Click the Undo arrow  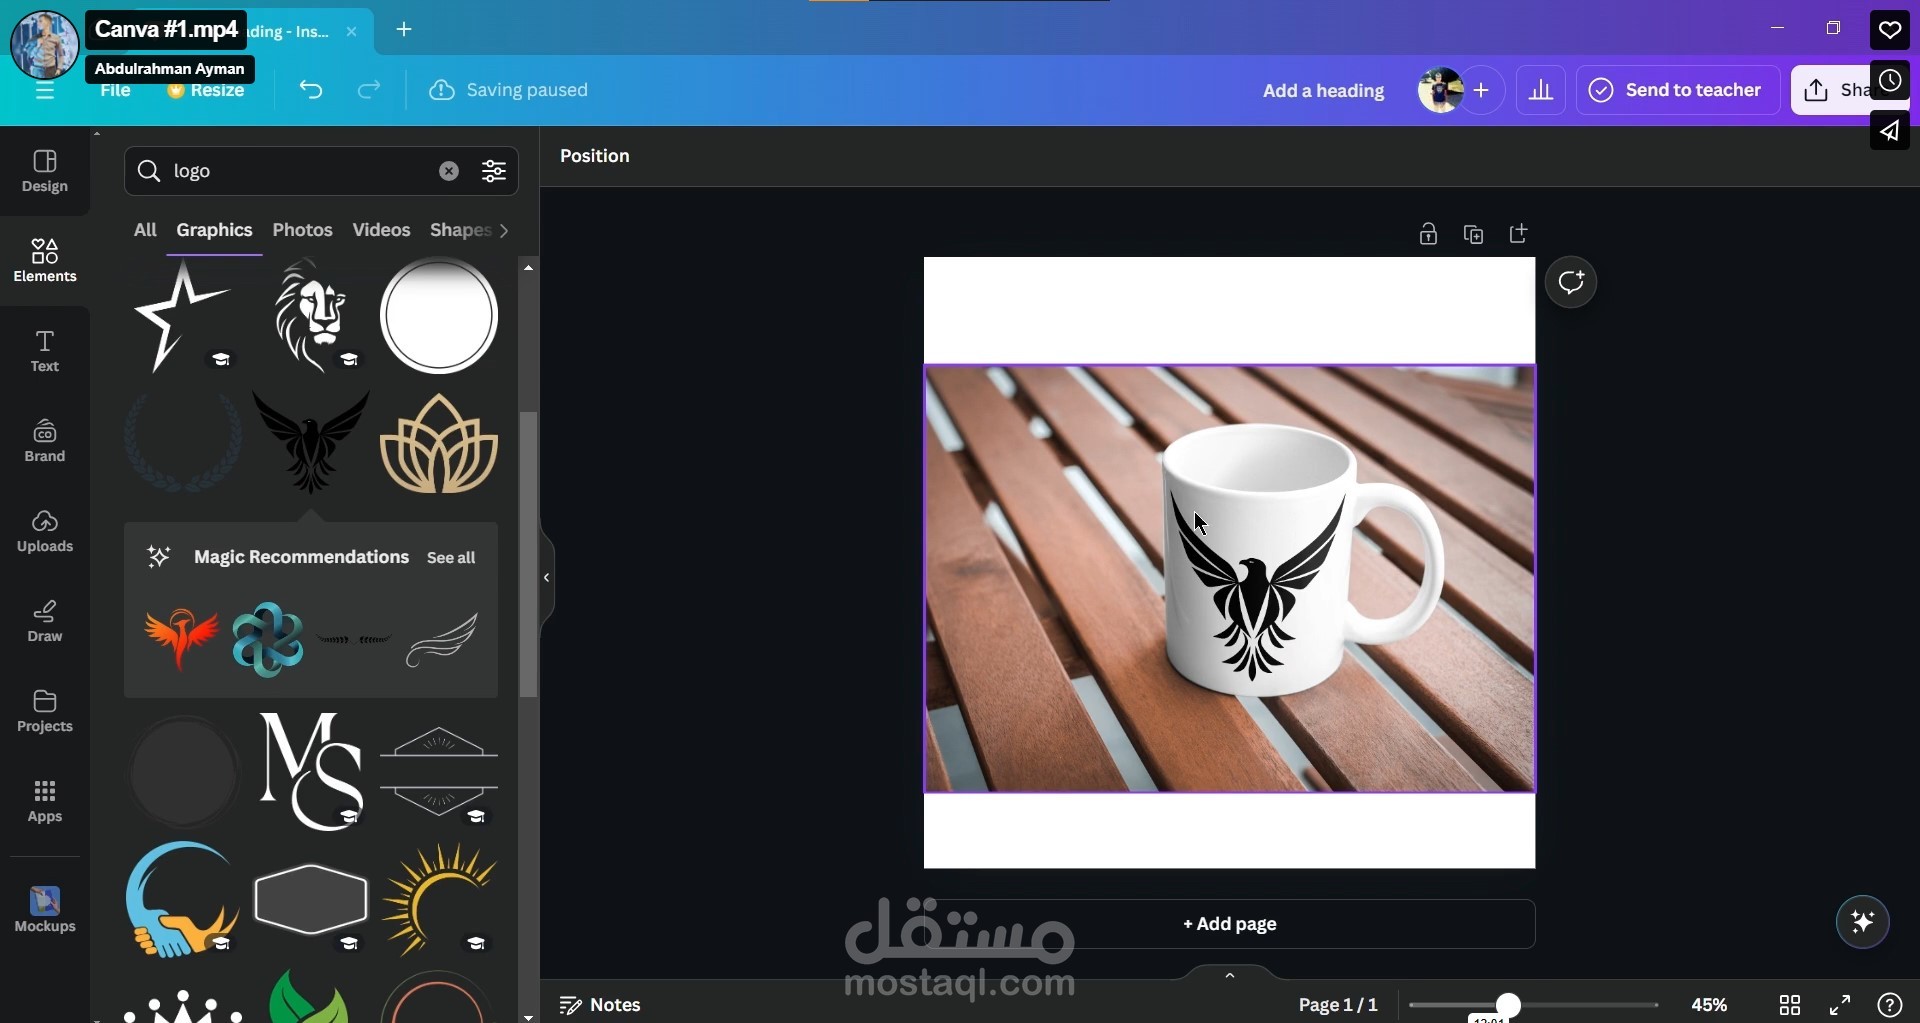coord(311,90)
